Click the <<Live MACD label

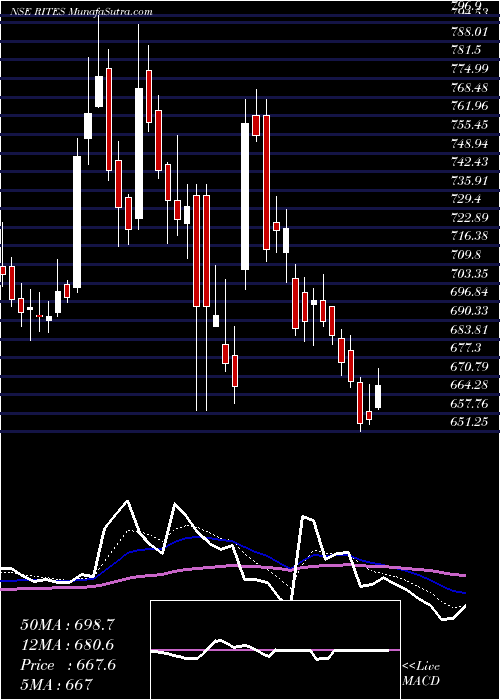point(421,674)
